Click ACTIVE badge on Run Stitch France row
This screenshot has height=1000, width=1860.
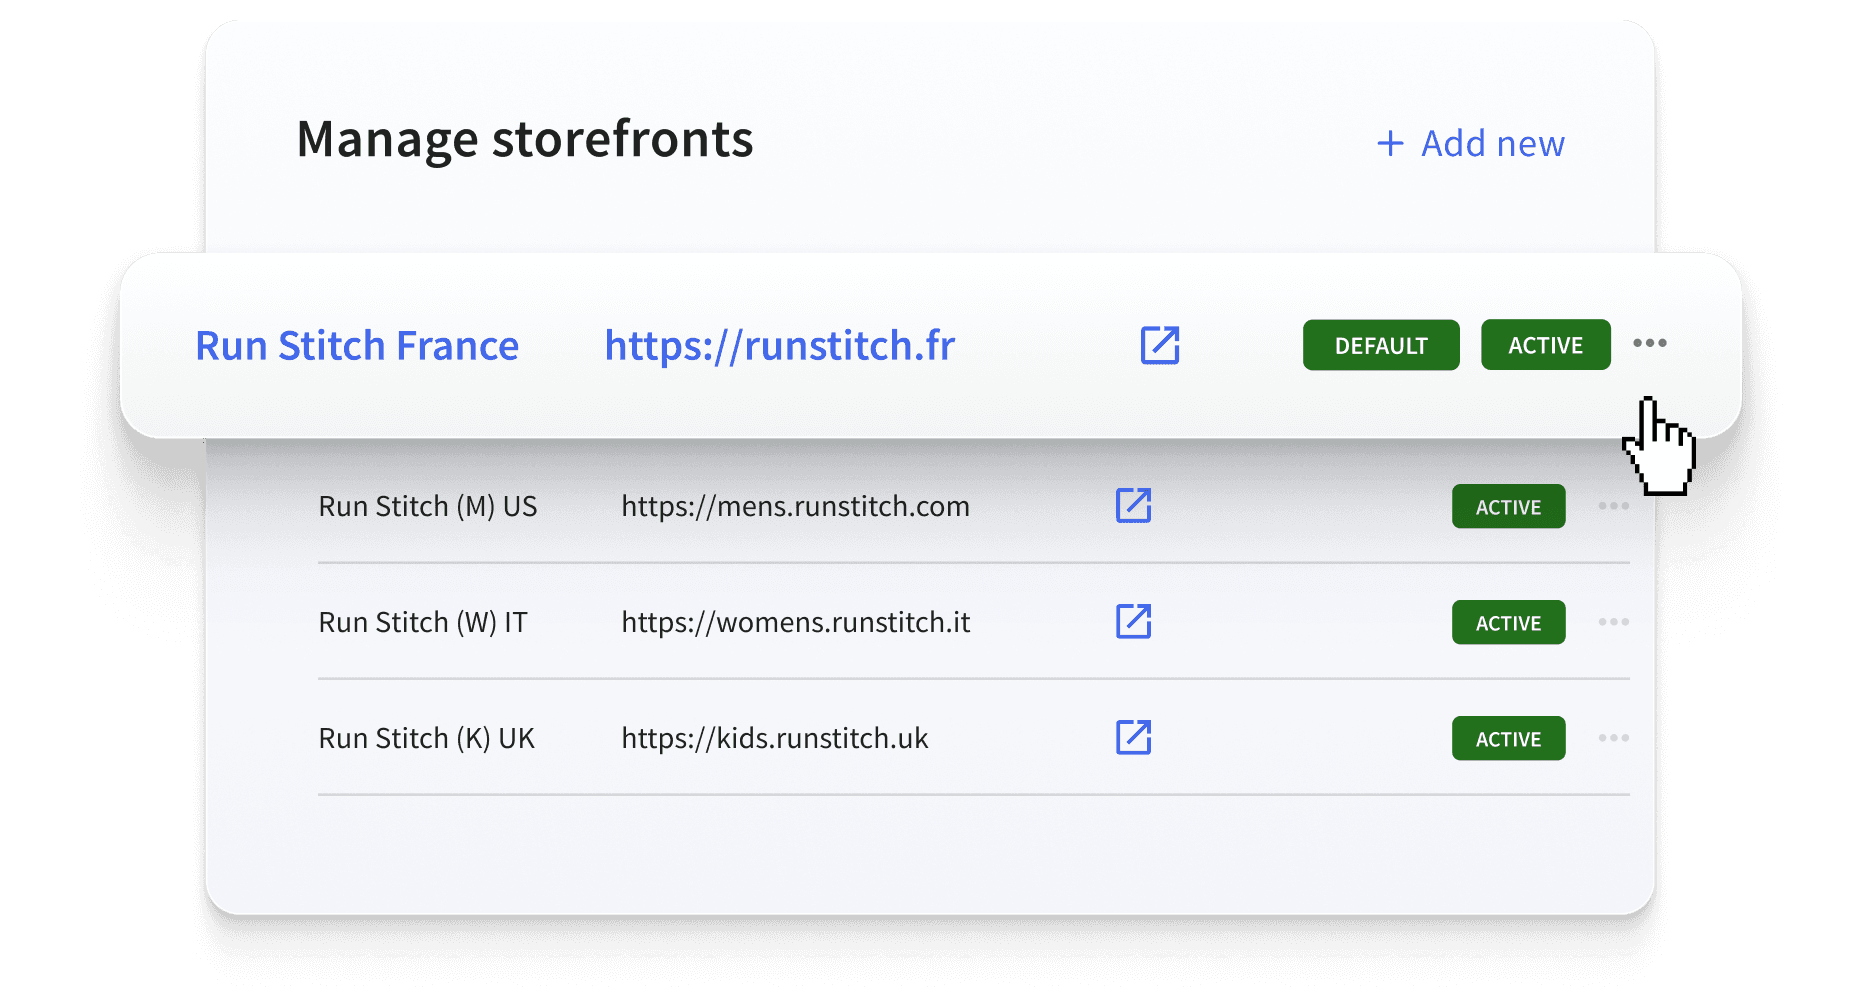[1545, 345]
